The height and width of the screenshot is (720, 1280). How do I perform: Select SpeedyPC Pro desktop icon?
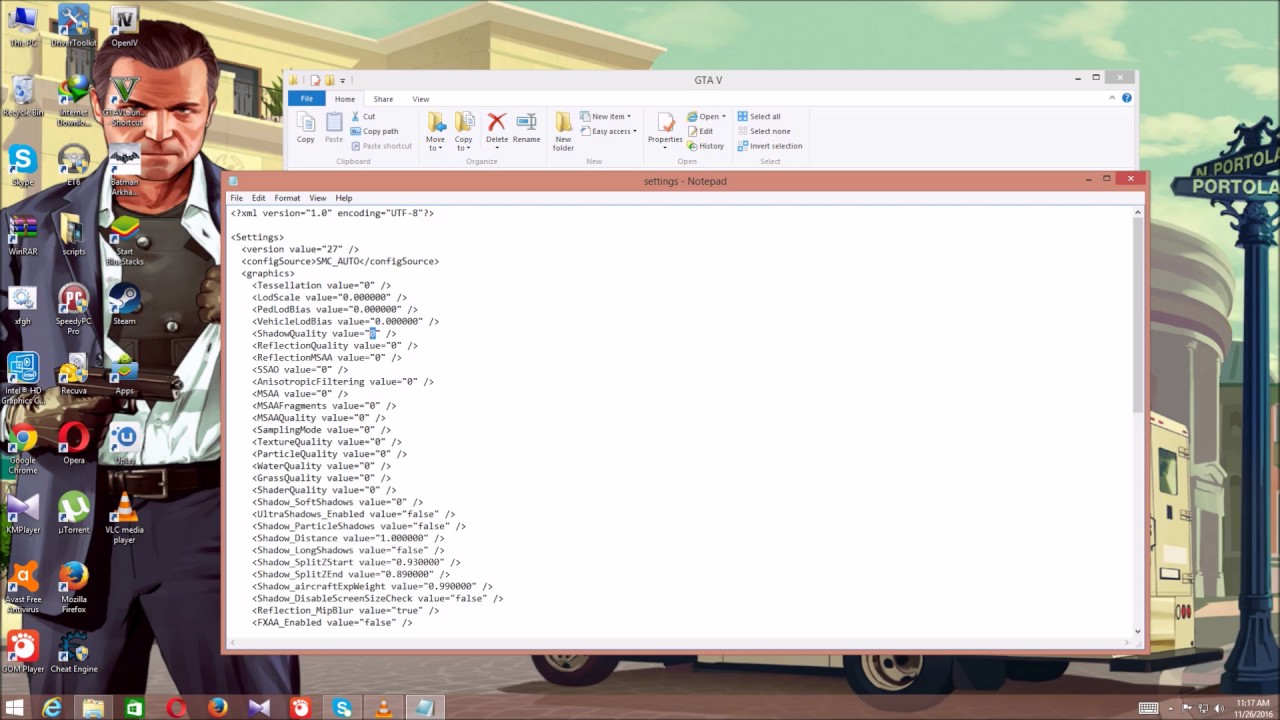[73, 309]
